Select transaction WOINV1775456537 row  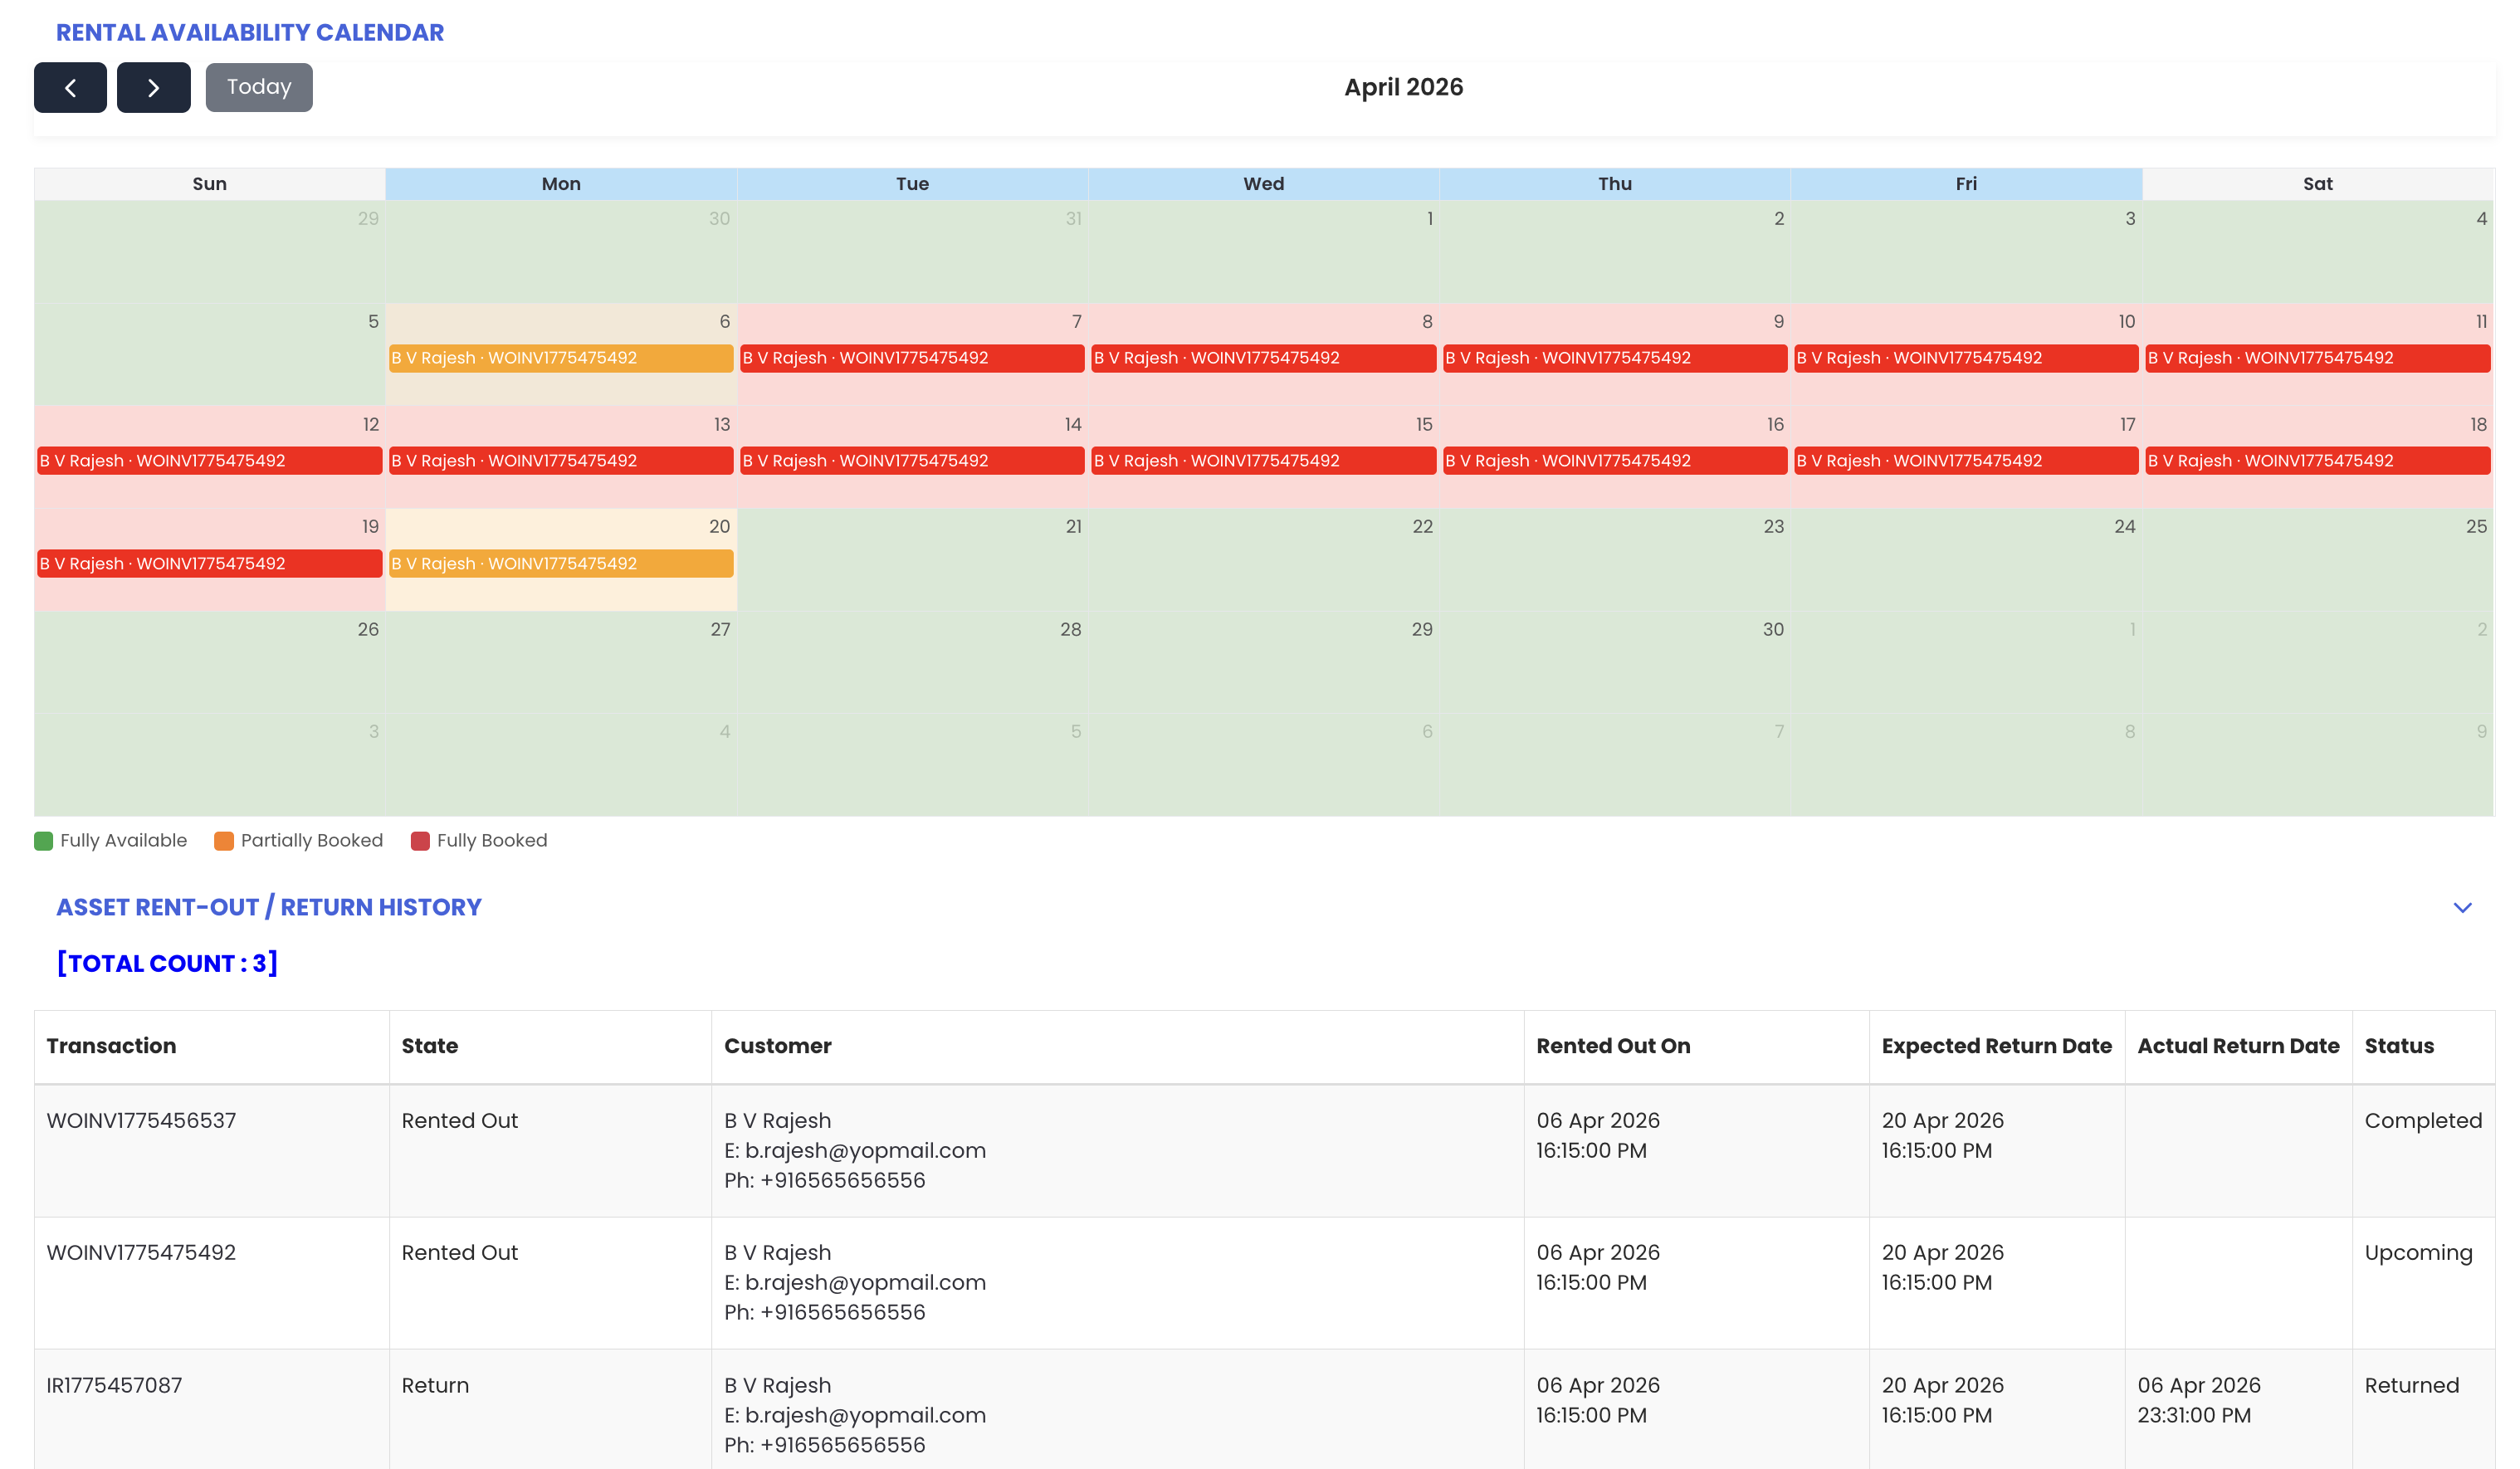coord(141,1121)
